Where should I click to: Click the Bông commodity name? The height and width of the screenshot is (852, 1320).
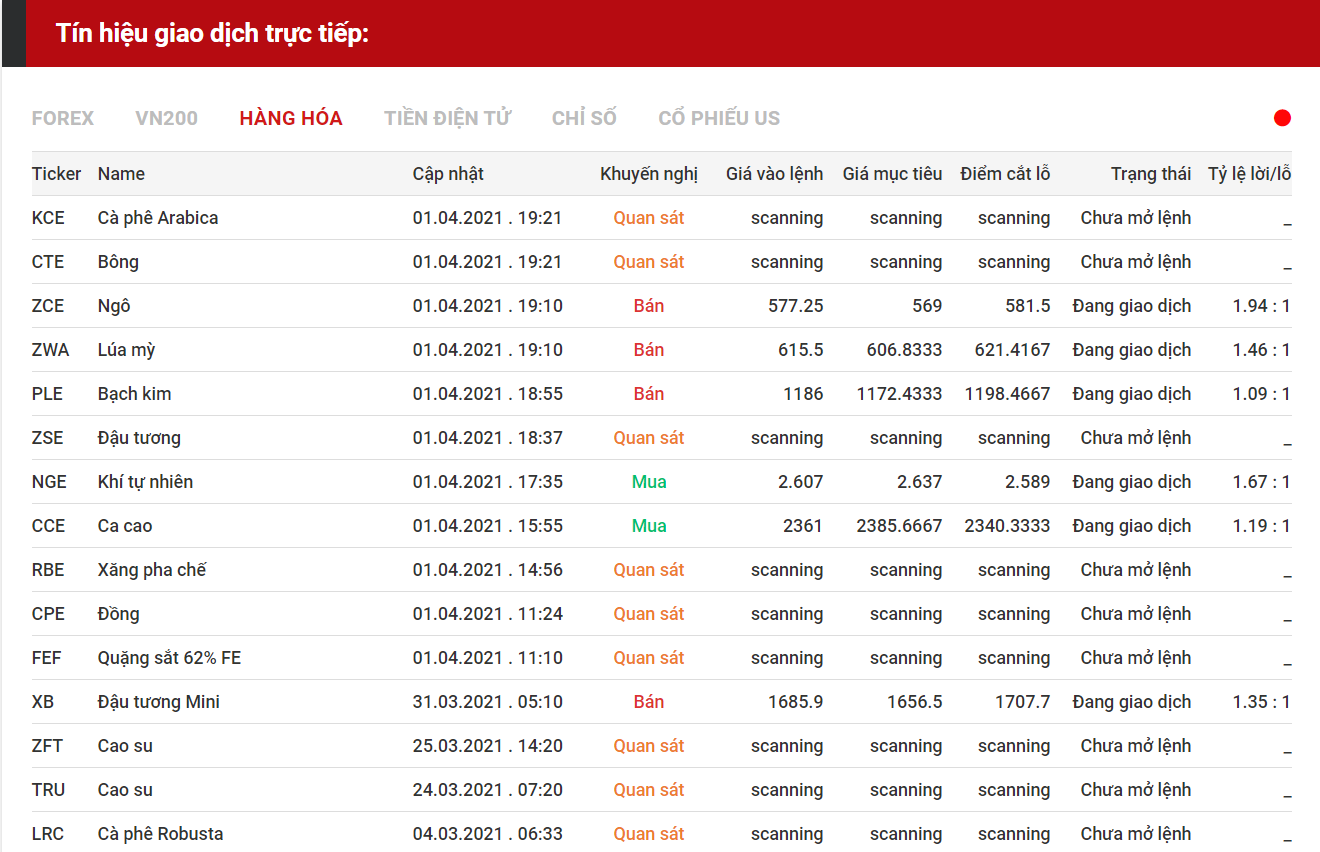click(x=118, y=262)
